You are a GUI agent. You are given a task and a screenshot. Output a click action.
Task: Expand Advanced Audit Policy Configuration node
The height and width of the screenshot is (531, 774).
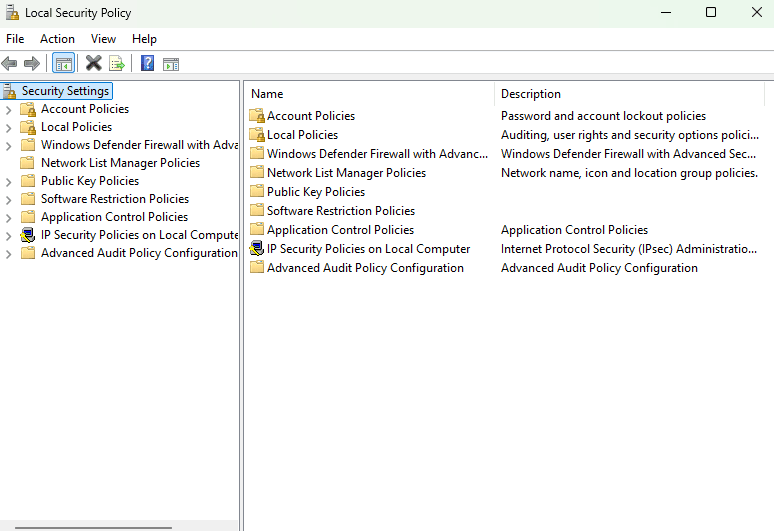(8, 254)
